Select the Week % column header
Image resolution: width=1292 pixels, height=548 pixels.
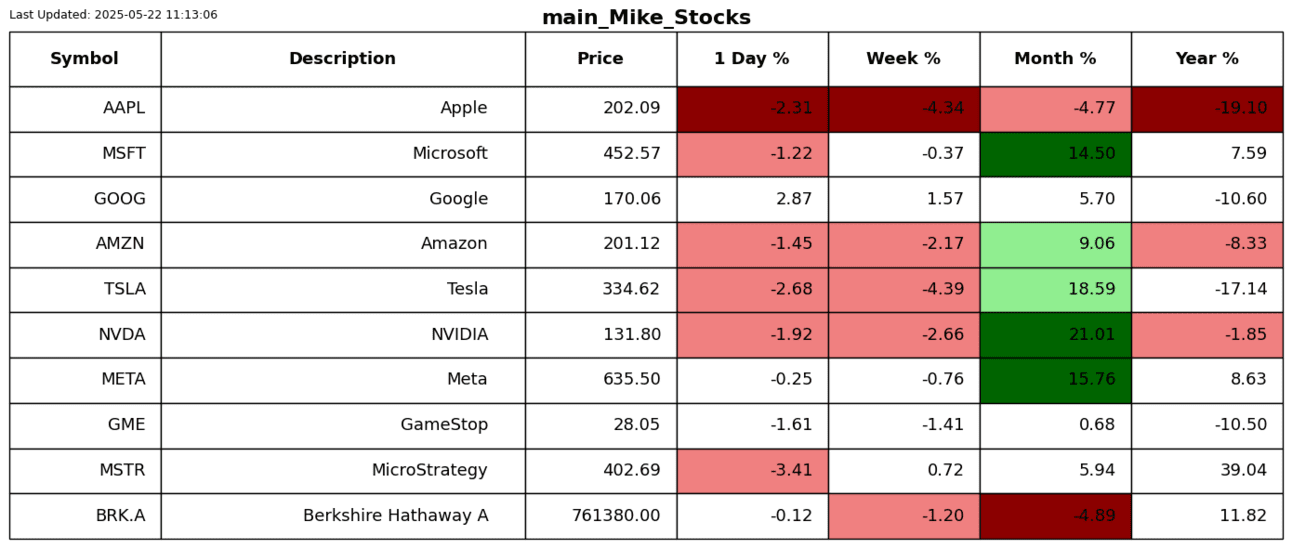903,59
